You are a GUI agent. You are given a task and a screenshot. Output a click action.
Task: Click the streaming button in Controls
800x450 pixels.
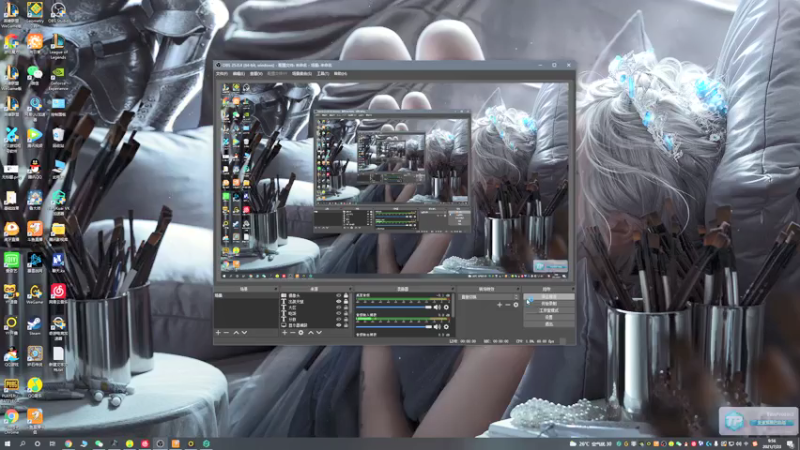tap(549, 296)
